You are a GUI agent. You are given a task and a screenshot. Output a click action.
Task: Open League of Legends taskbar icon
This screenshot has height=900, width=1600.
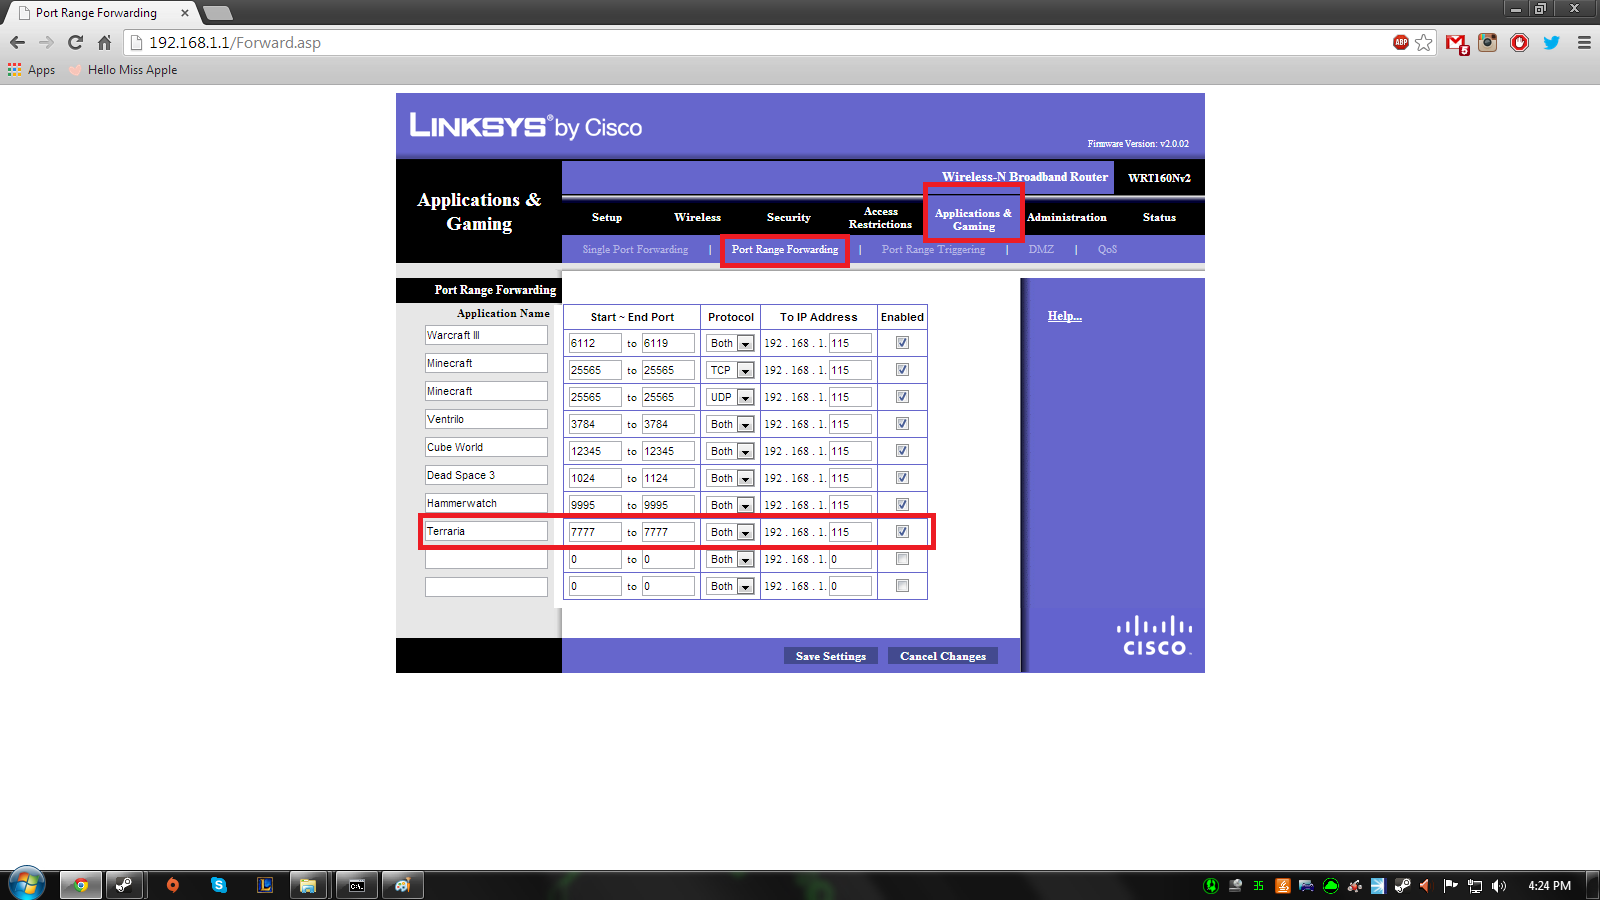265,885
